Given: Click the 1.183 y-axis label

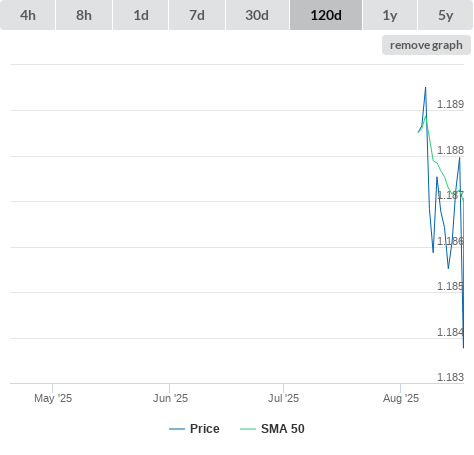Looking at the screenshot, I should click(450, 377).
